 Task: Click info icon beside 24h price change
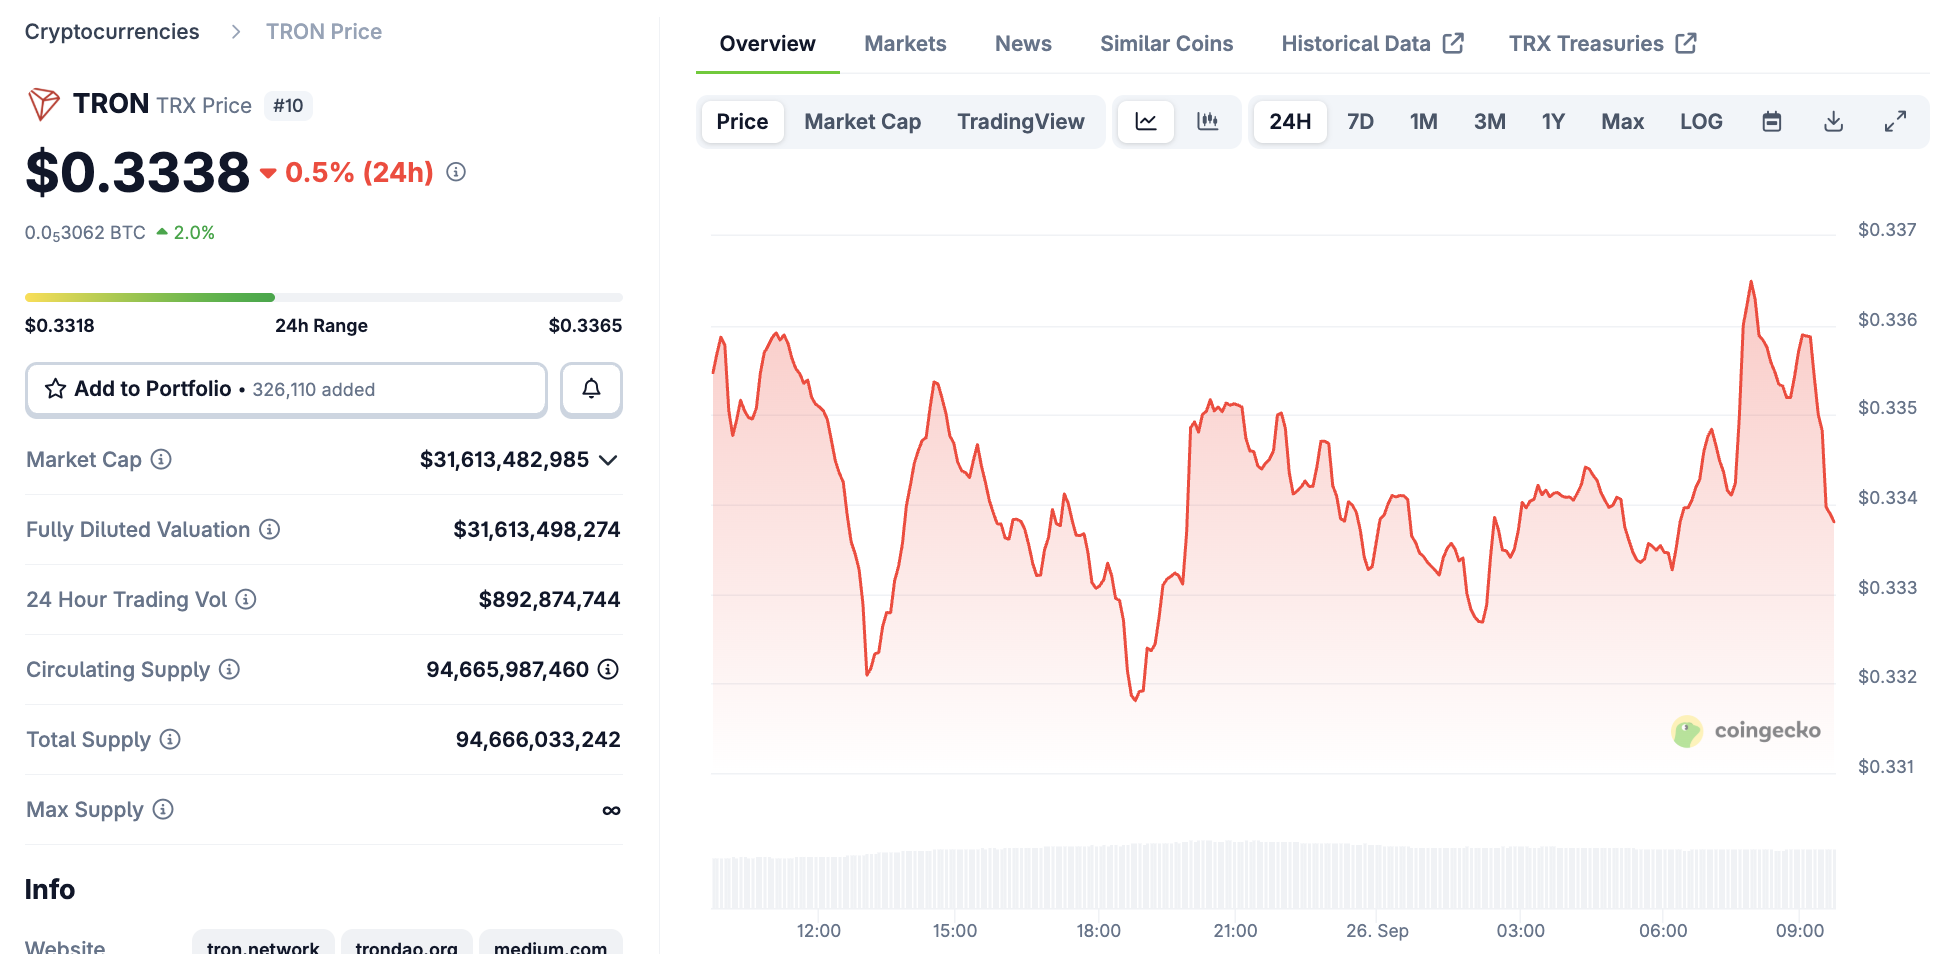[x=456, y=172]
